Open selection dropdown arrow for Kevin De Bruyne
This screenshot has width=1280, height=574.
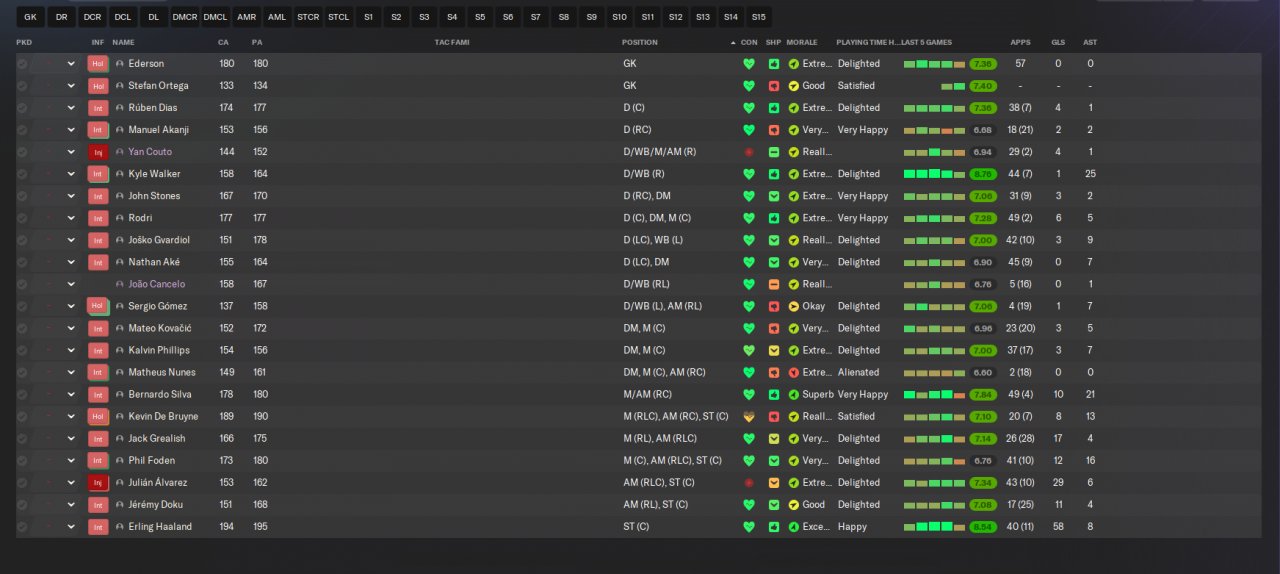71,416
